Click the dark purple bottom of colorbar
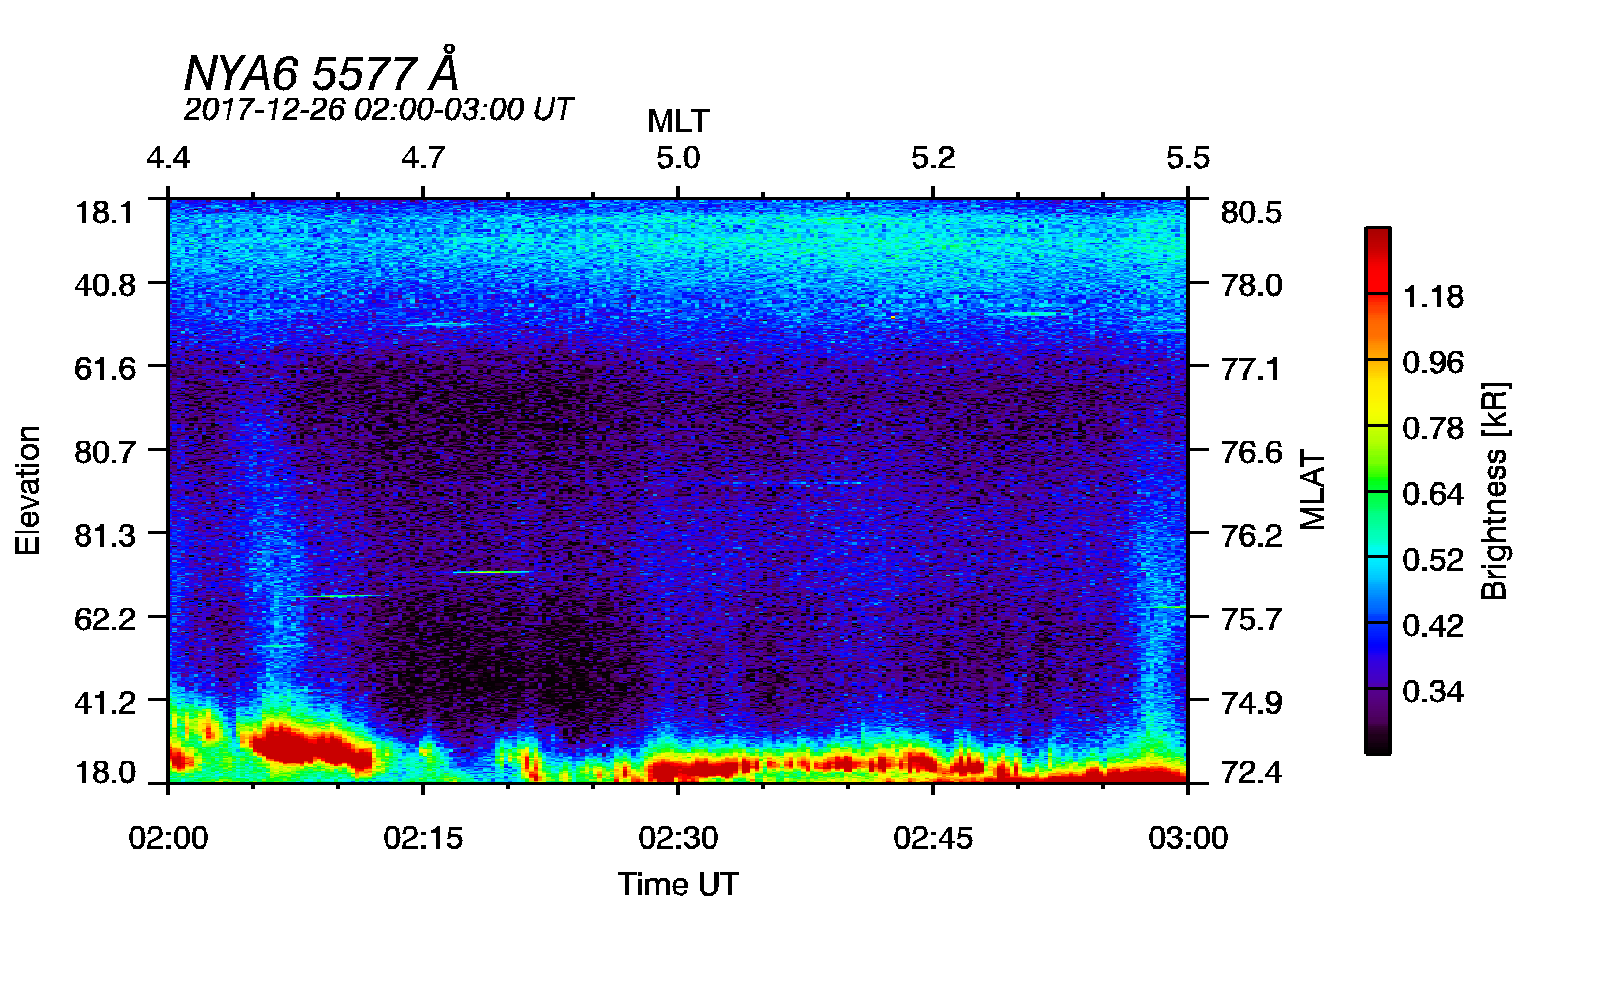The height and width of the screenshot is (1000, 1600). point(1377,721)
